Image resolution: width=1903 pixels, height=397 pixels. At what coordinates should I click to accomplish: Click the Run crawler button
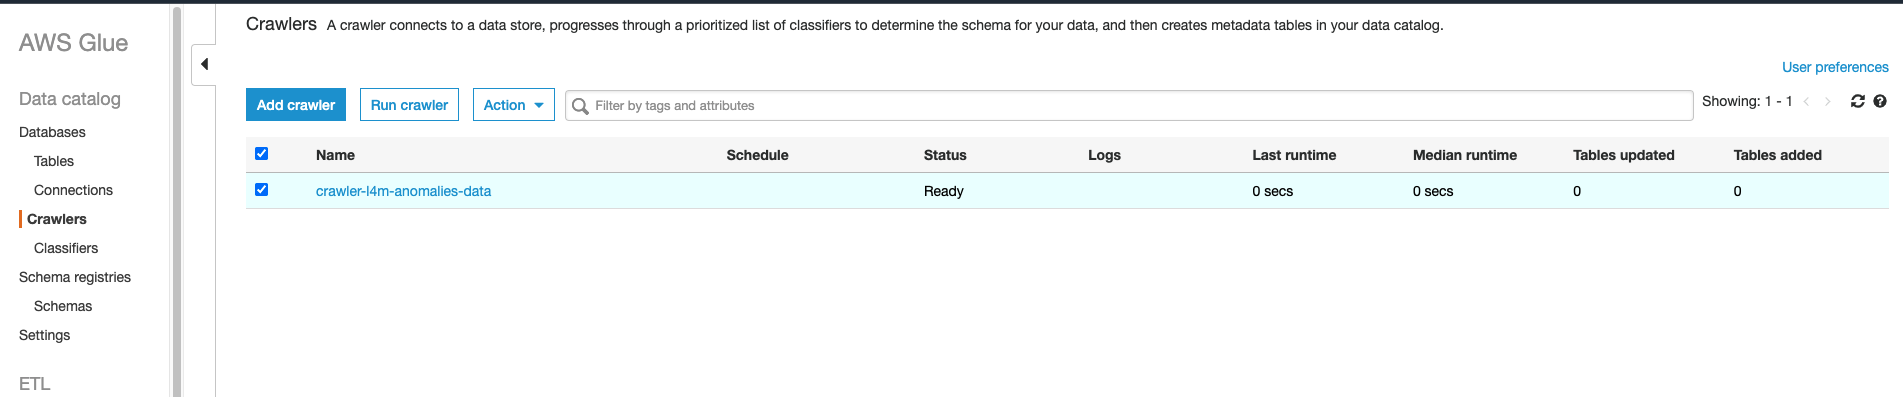point(409,105)
